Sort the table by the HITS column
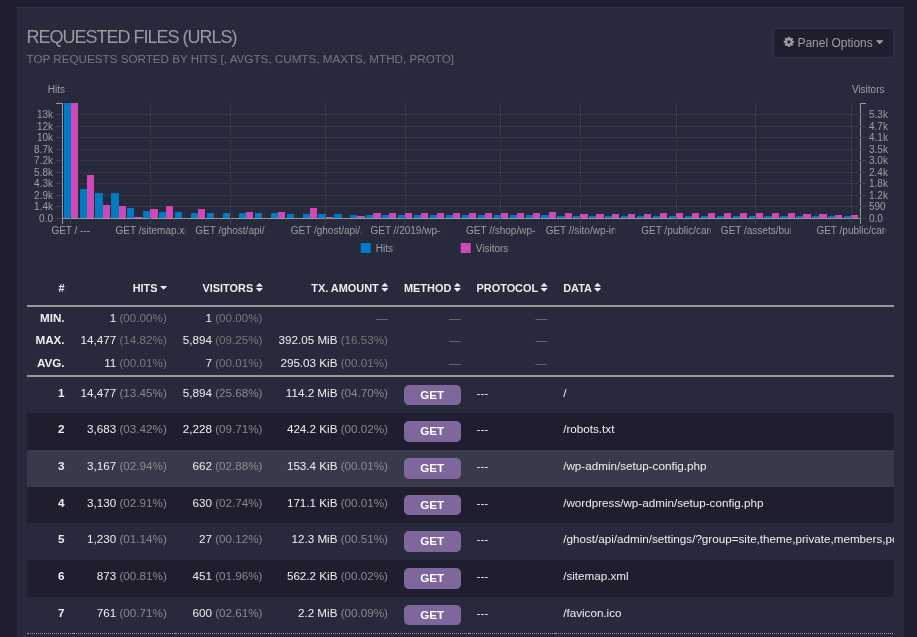917x637 pixels. [145, 288]
